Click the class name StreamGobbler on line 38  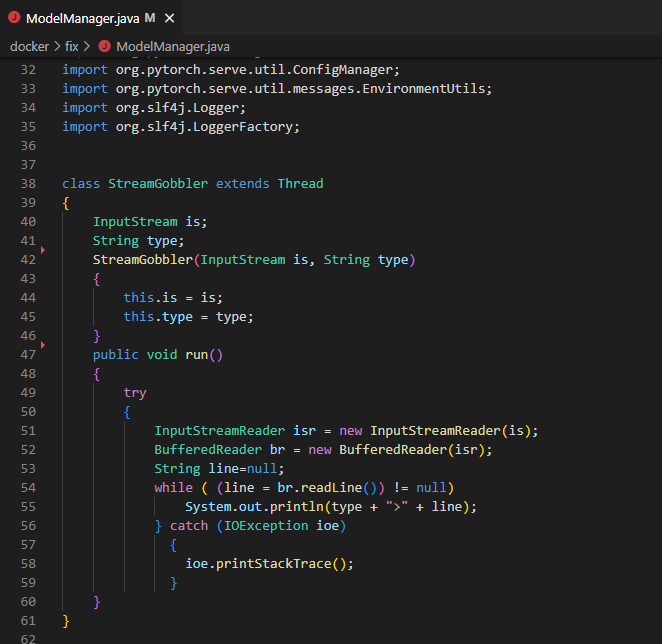[x=158, y=184]
